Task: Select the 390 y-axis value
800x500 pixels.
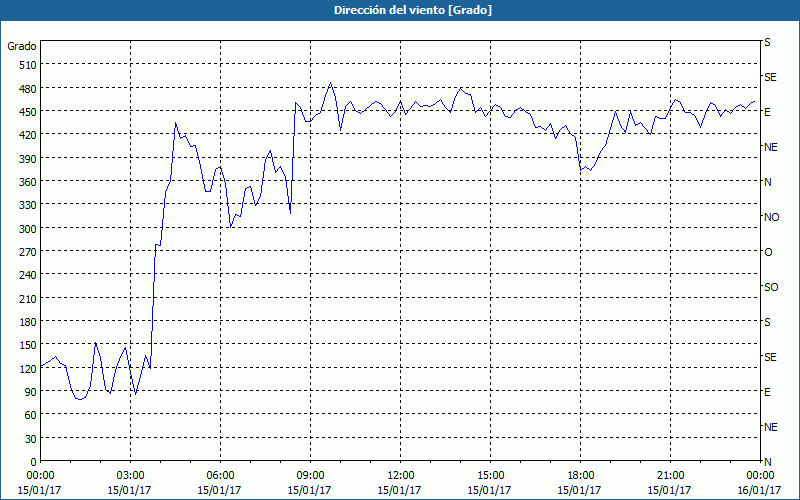Action: tap(28, 158)
